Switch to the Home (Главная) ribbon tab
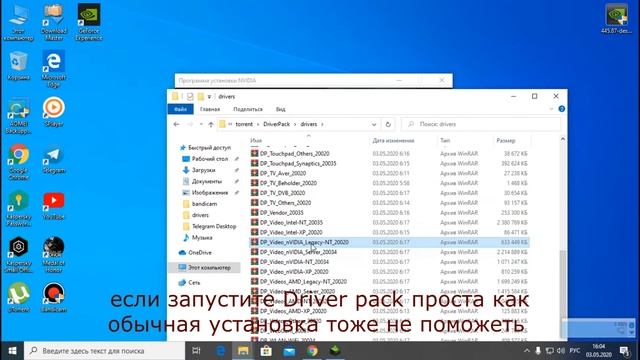Image resolution: width=640 pixels, height=360 pixels. point(210,109)
